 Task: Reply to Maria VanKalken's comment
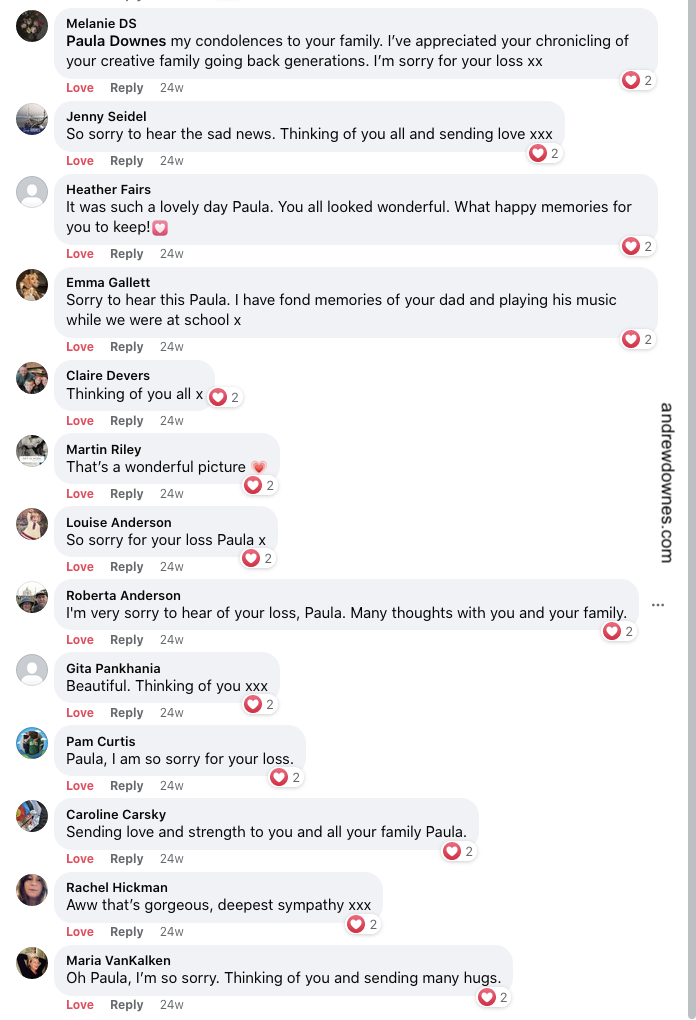pos(126,1004)
